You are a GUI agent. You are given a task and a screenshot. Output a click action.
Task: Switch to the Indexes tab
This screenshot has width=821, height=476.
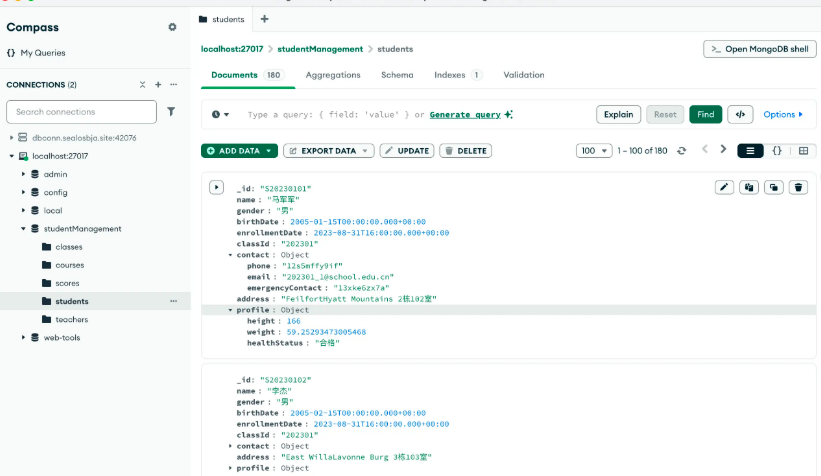coord(457,75)
